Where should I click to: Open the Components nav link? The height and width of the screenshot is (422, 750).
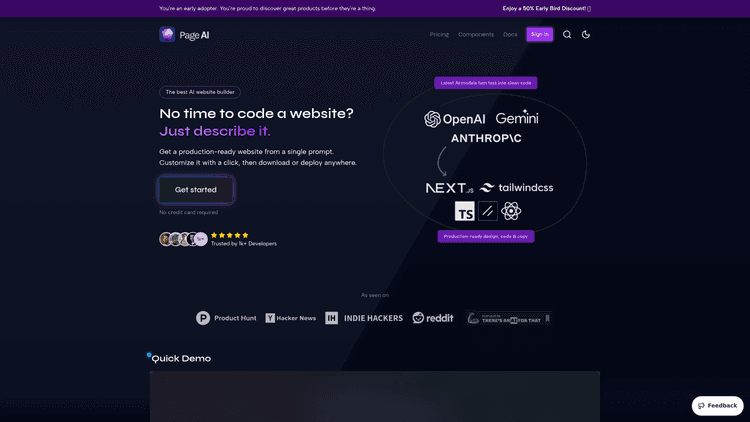pyautogui.click(x=476, y=34)
